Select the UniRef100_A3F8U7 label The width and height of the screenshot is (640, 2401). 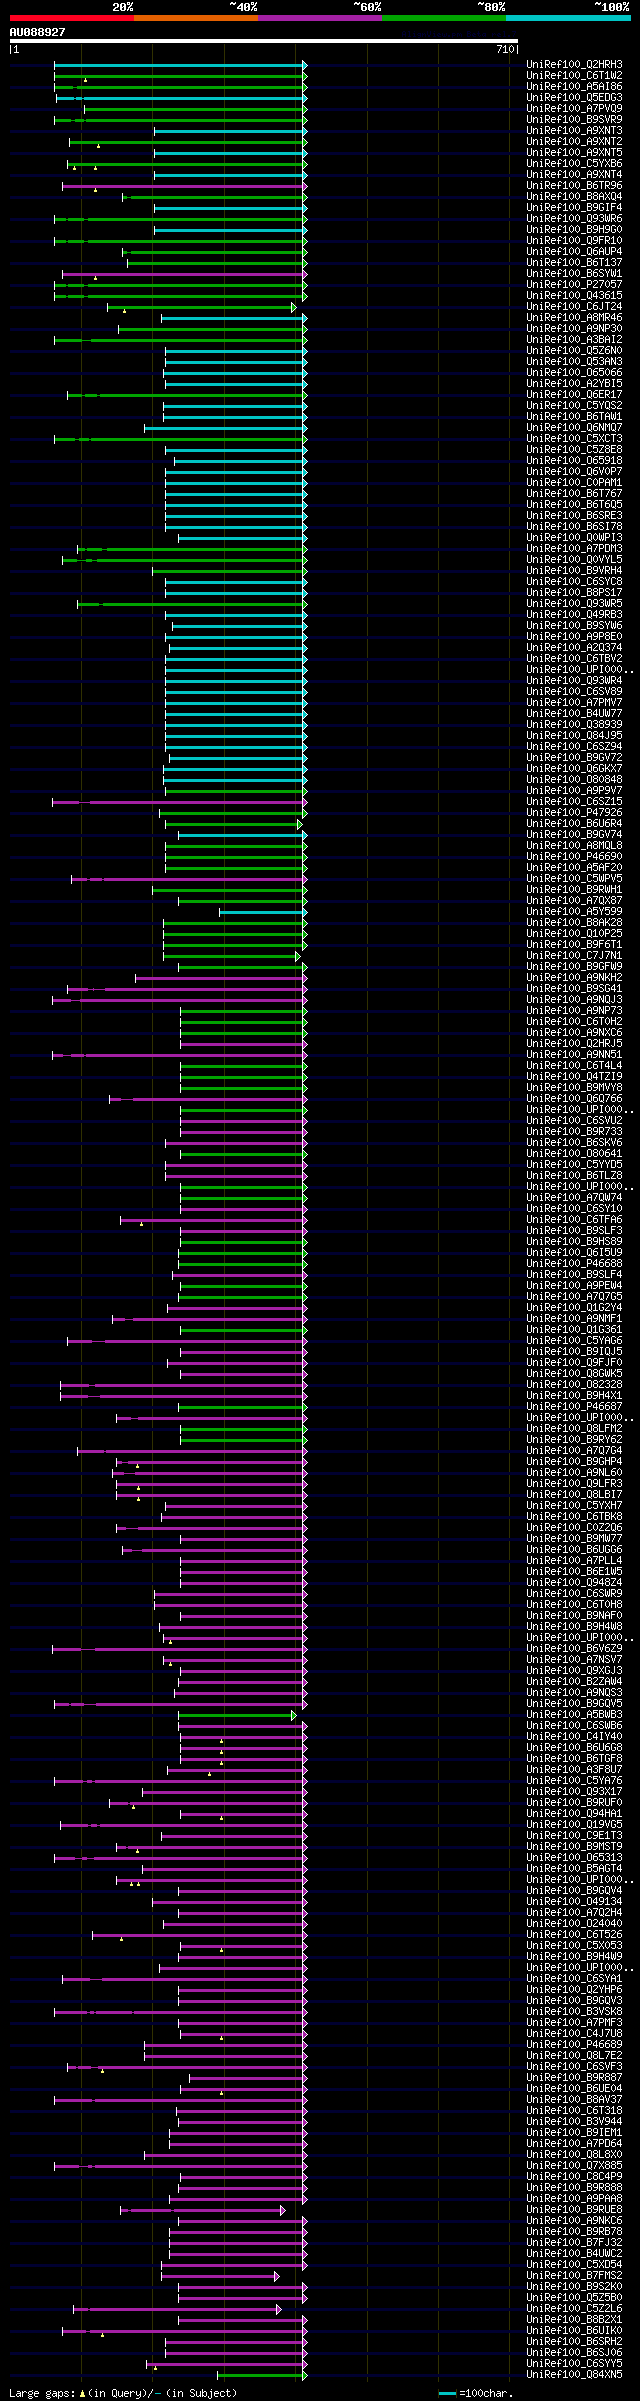574,1770
